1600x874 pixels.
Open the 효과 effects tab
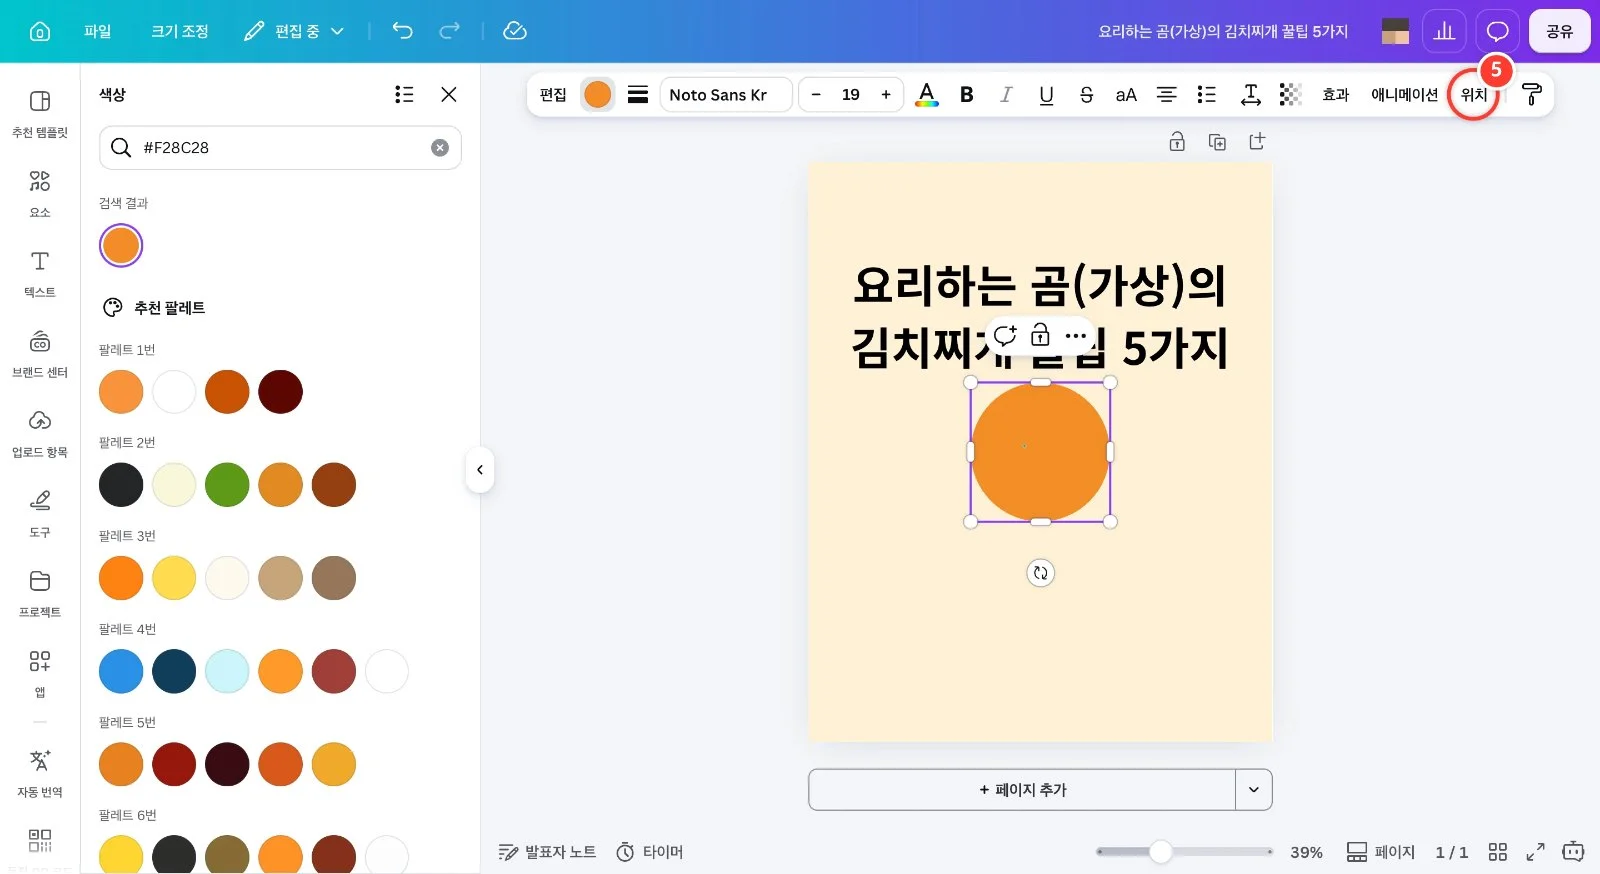[x=1336, y=95]
